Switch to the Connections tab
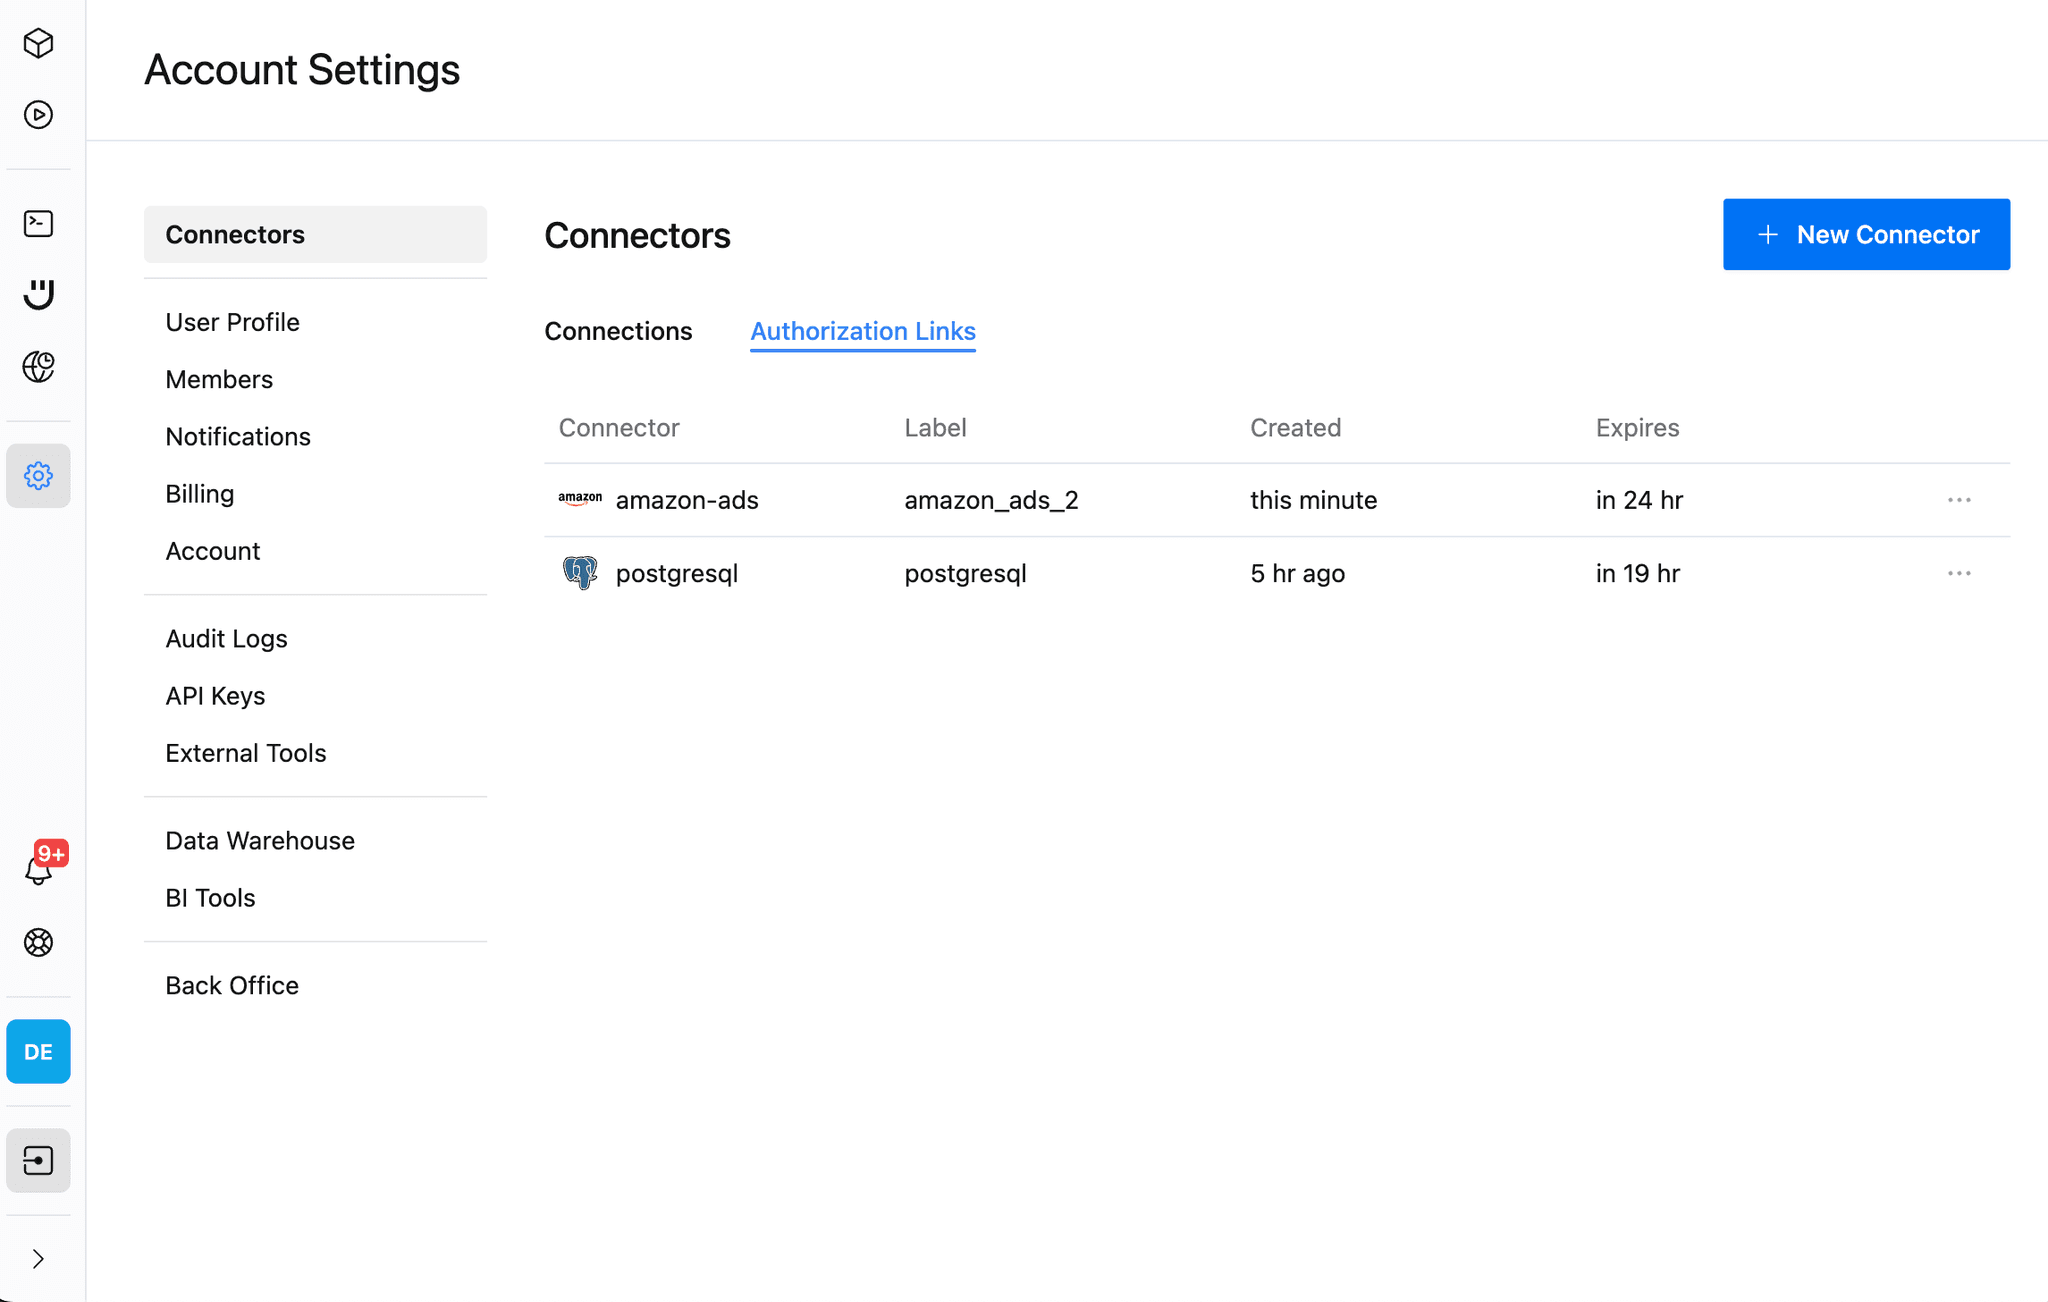Image resolution: width=2048 pixels, height=1302 pixels. pos(618,331)
